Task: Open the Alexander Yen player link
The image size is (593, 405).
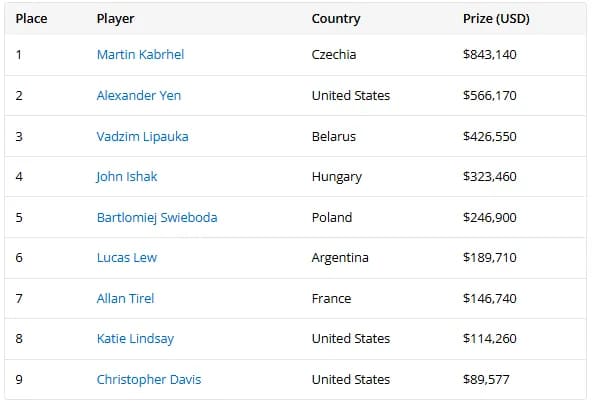Action: (139, 95)
